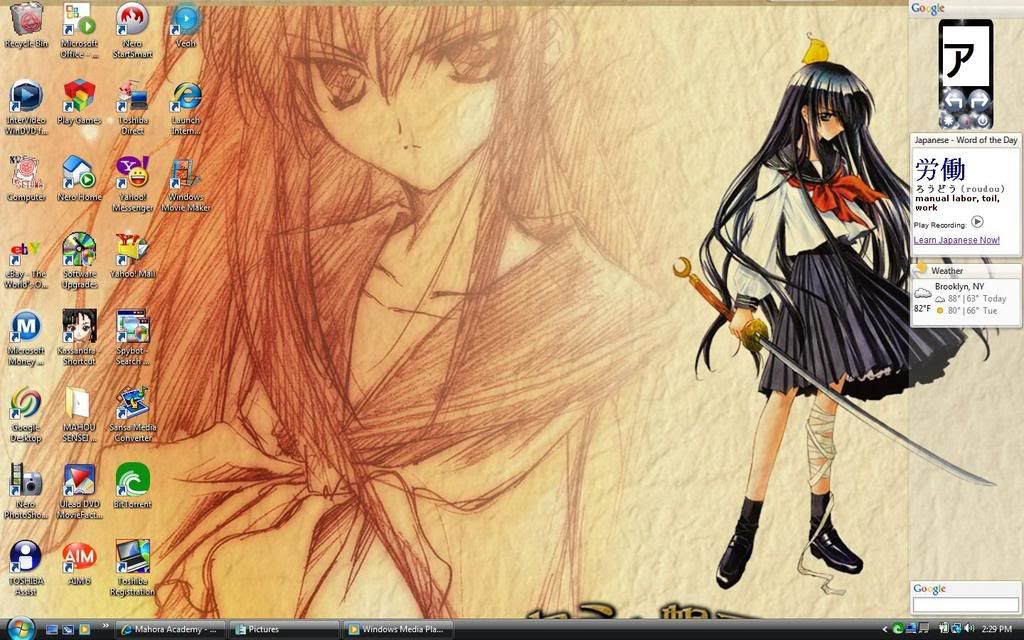Click the Google search box in sidebar
1024x640 pixels.
(965, 605)
